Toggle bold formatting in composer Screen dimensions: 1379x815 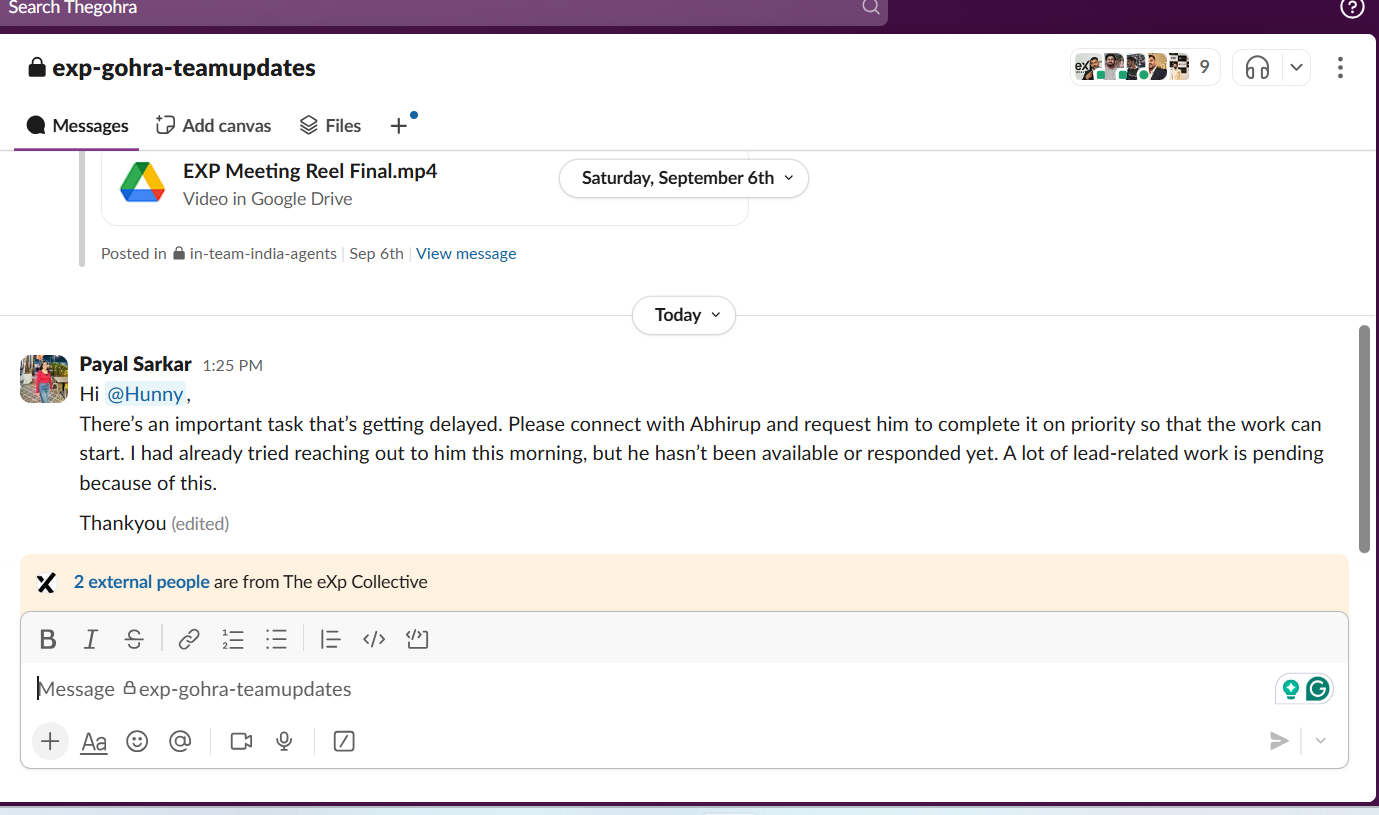[47, 639]
